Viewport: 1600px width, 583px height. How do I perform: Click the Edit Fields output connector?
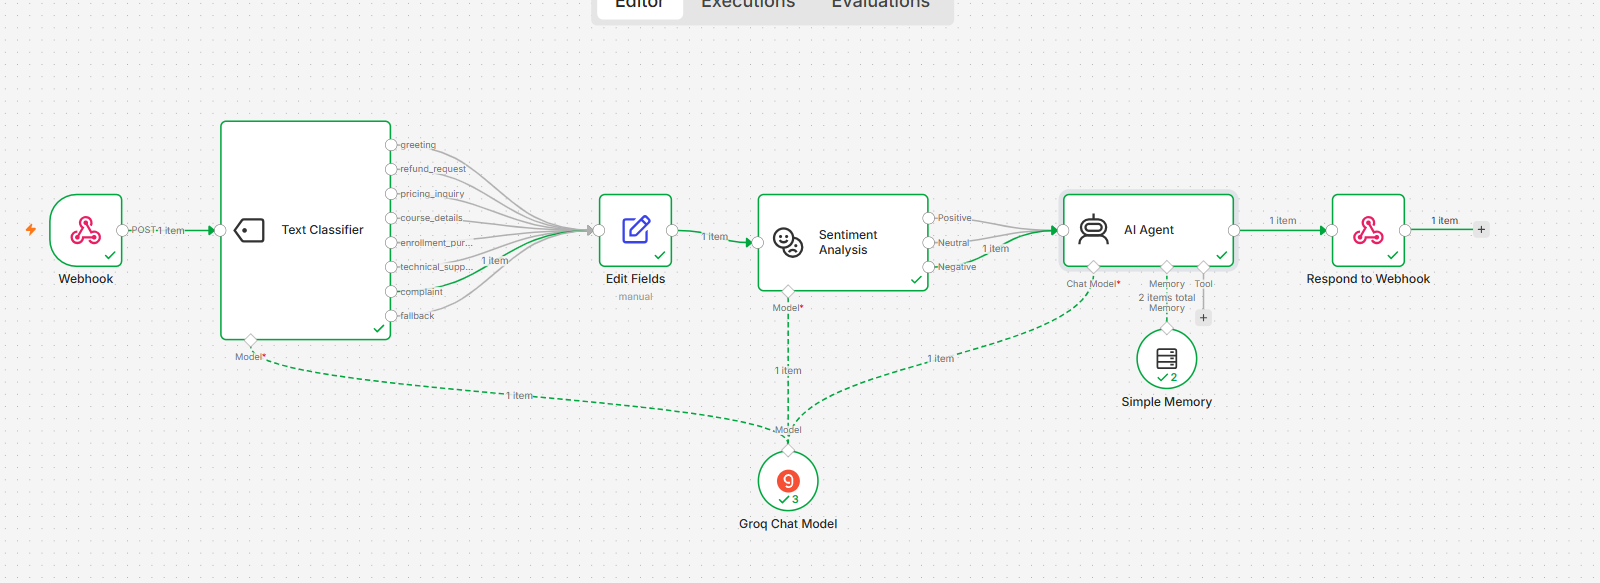coord(672,230)
